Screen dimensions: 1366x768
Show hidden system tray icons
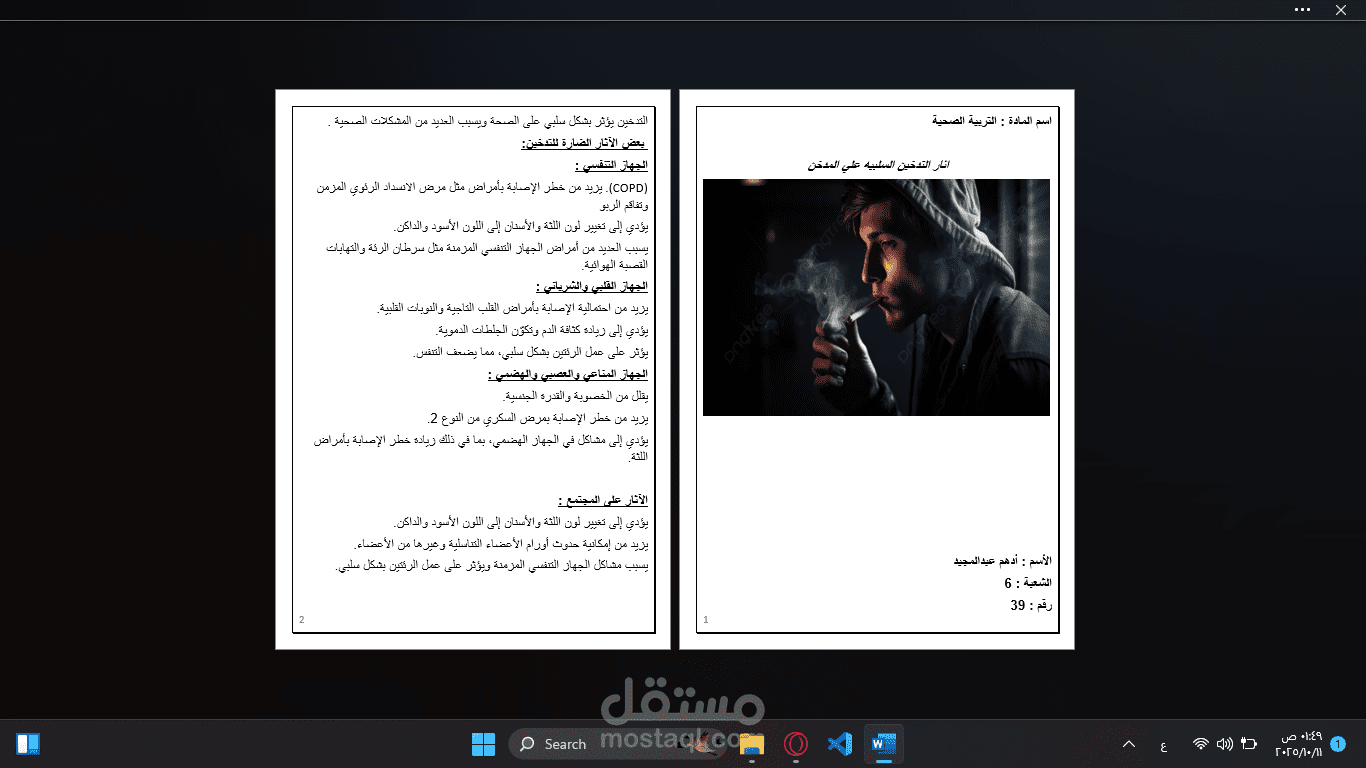click(x=1129, y=744)
